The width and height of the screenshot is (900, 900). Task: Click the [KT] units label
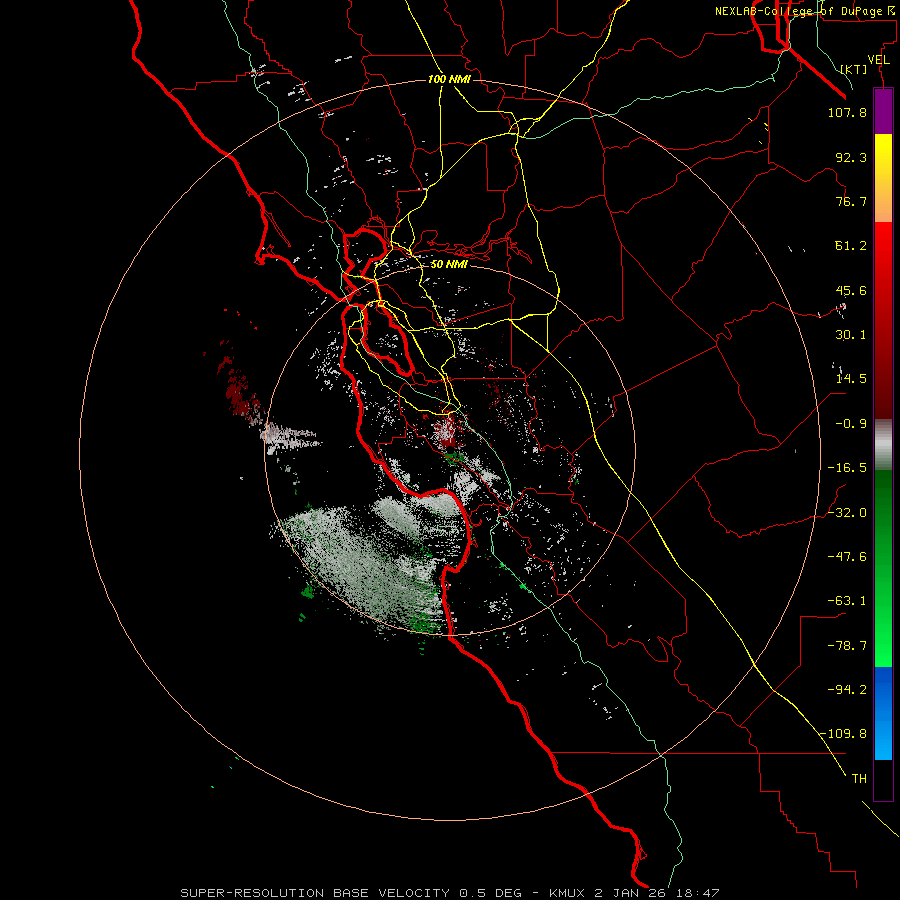[854, 69]
